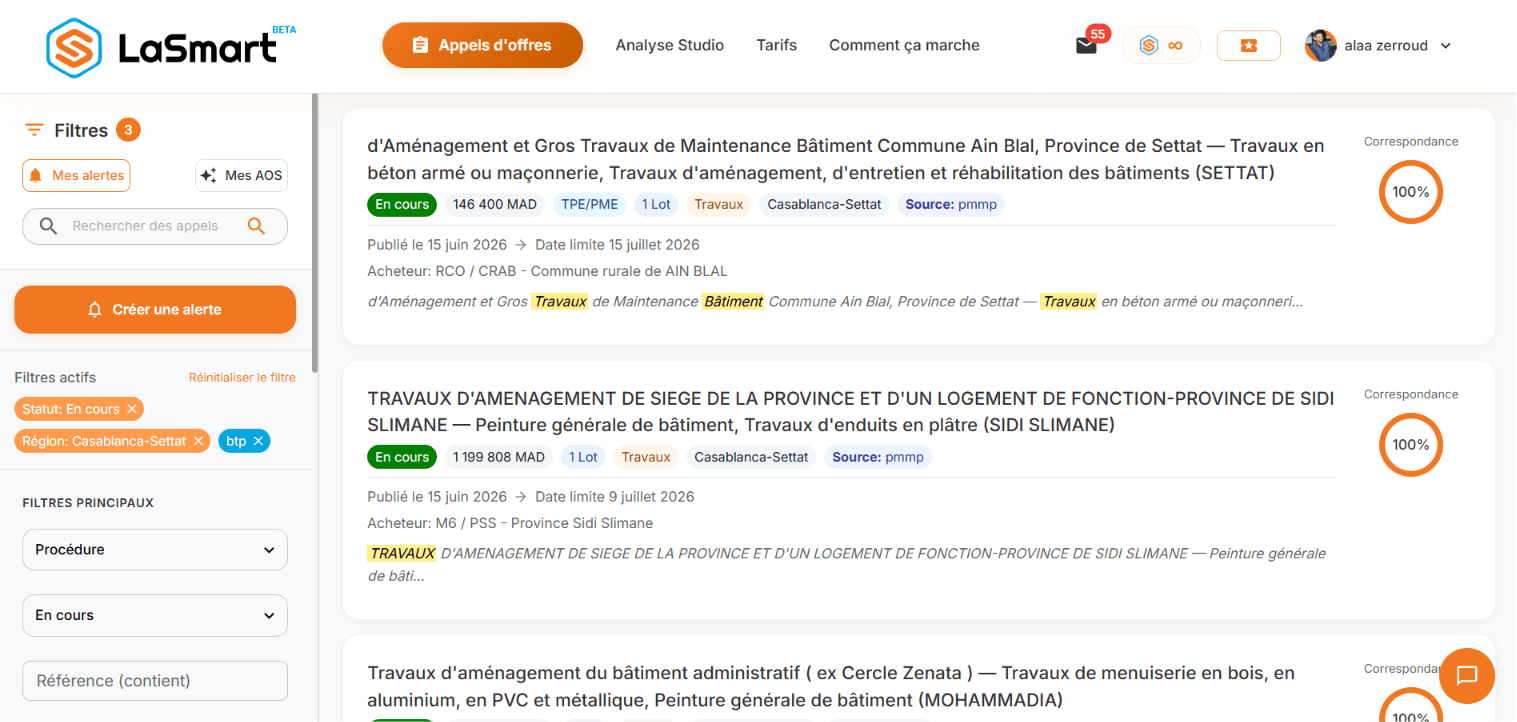Click the Filtres funnel icon

click(34, 130)
